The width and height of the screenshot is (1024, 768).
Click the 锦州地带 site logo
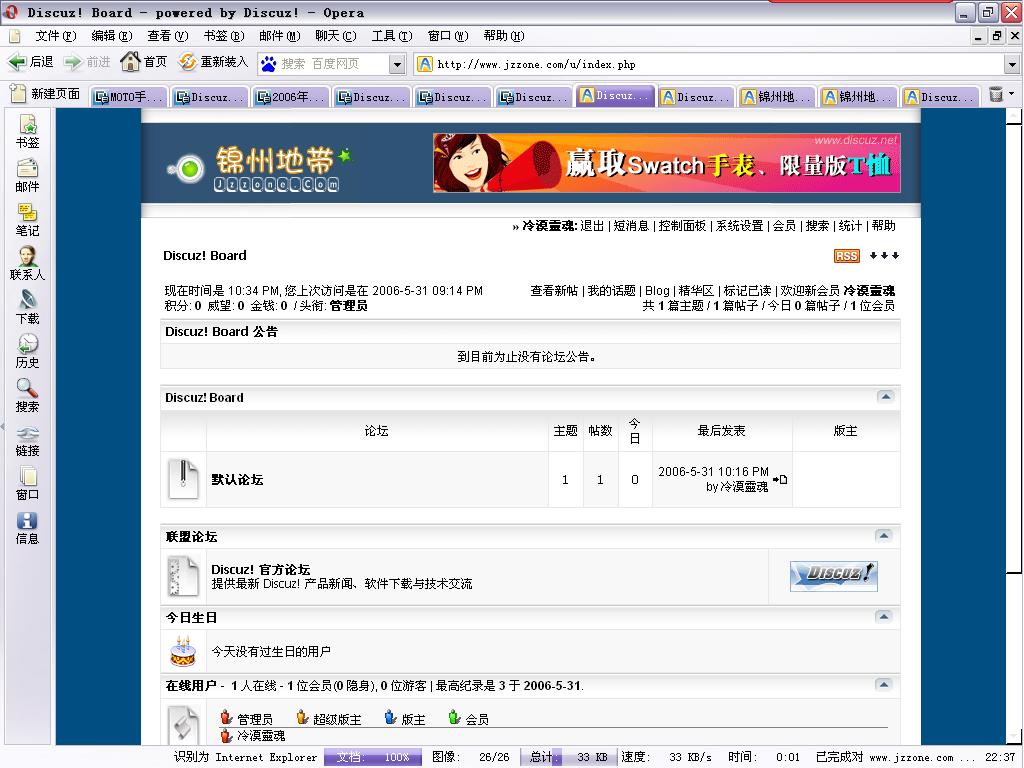(259, 168)
